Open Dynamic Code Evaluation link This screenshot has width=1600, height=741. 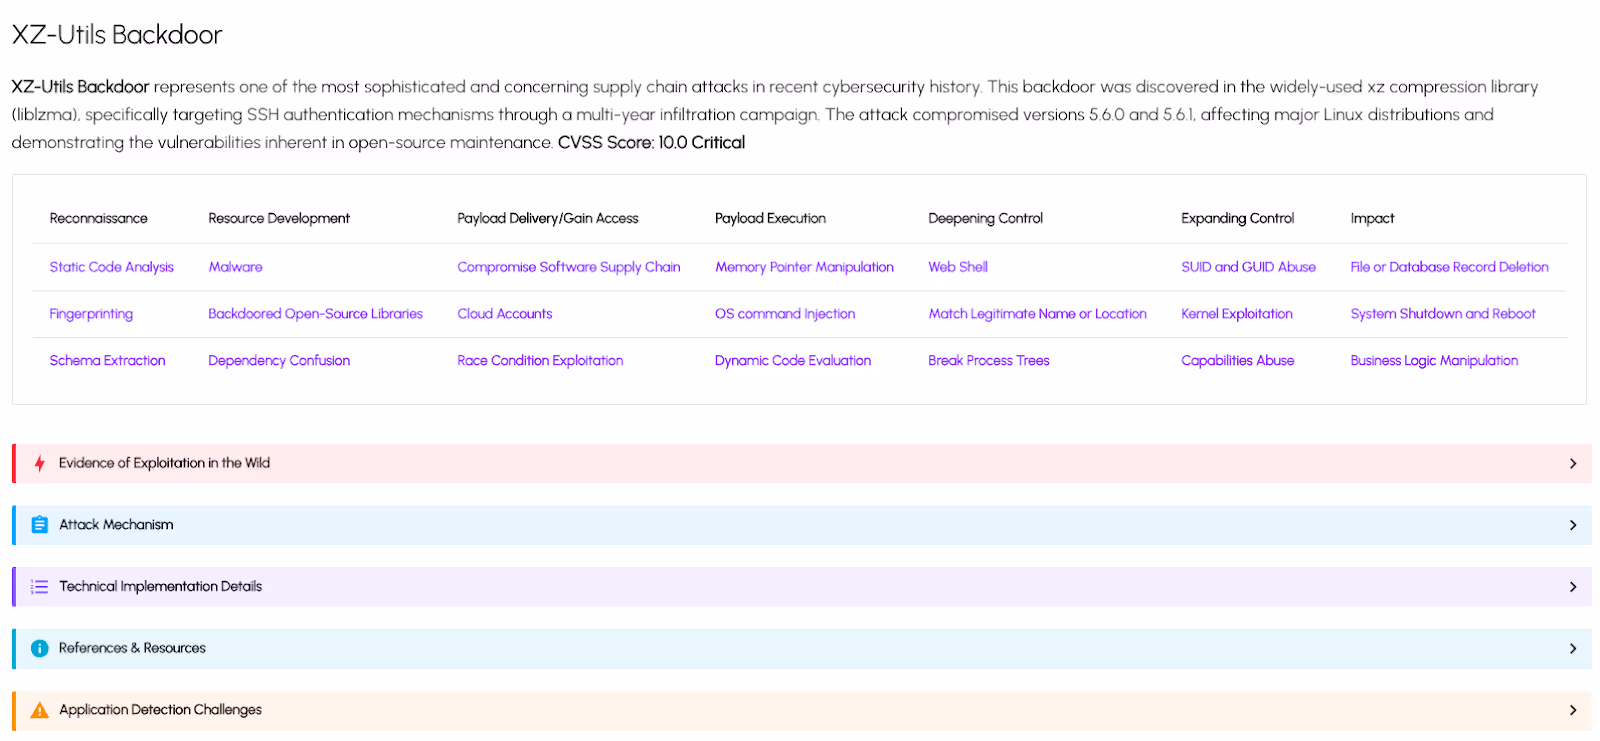pos(793,361)
